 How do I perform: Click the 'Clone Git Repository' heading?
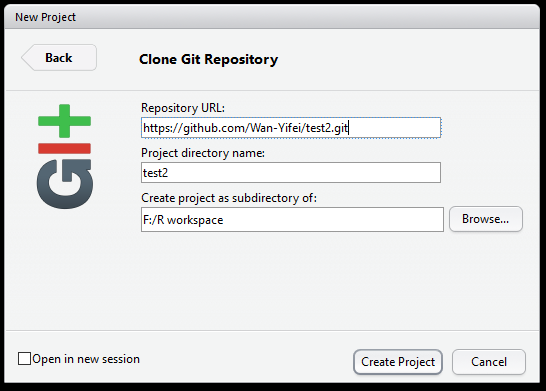[209, 59]
